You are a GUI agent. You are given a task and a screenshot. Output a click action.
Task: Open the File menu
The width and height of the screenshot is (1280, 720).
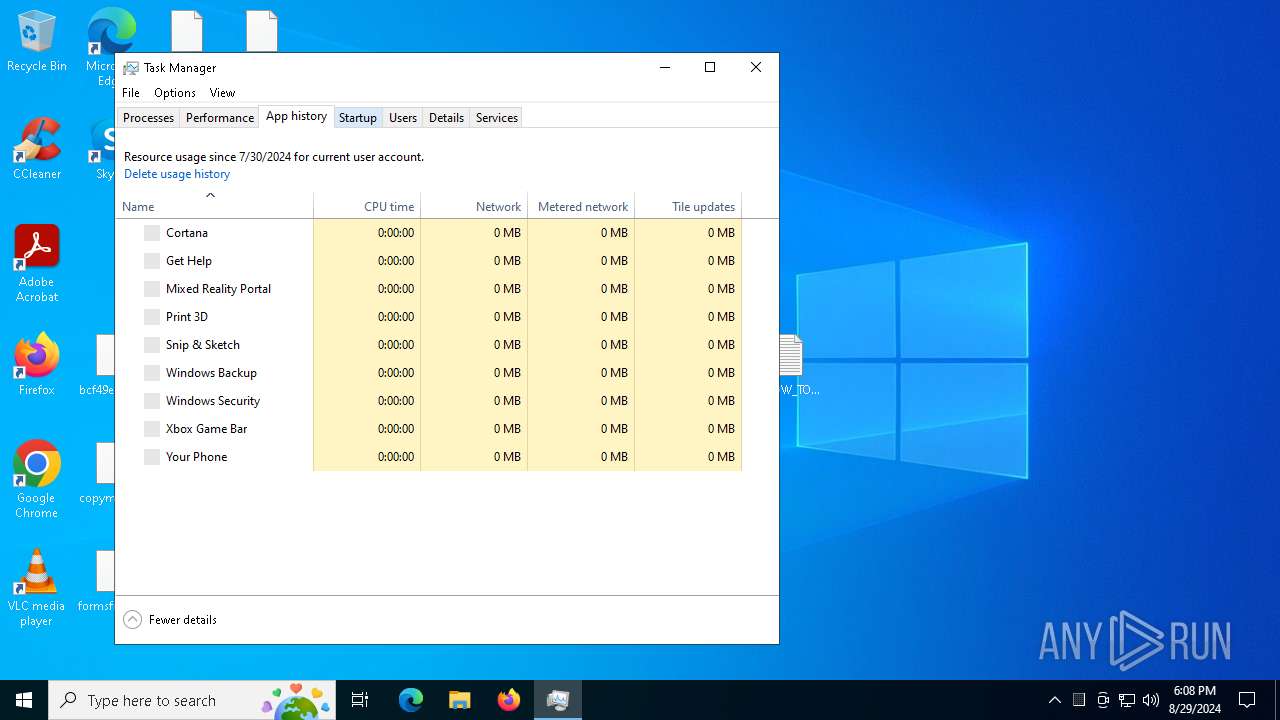tap(131, 93)
